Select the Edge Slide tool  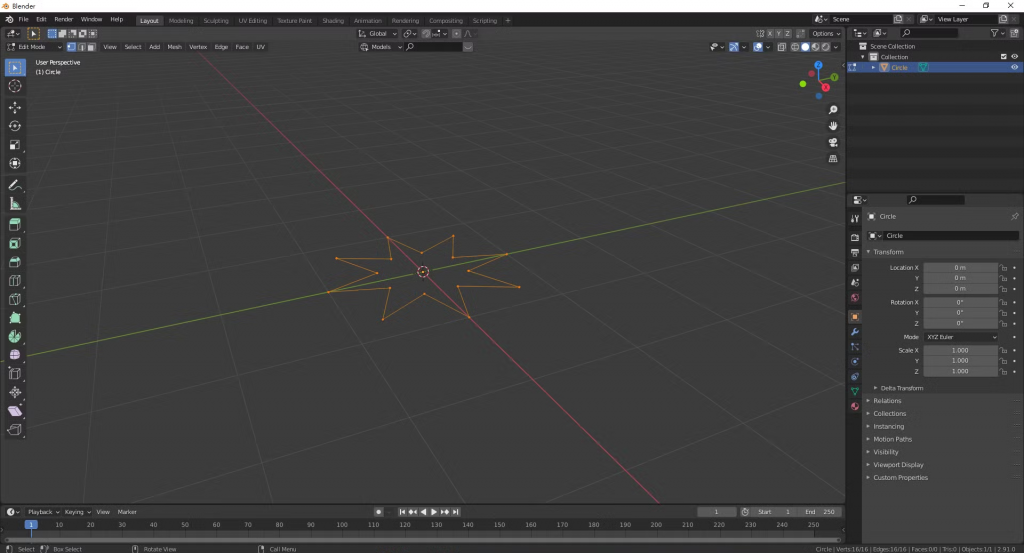coord(15,374)
